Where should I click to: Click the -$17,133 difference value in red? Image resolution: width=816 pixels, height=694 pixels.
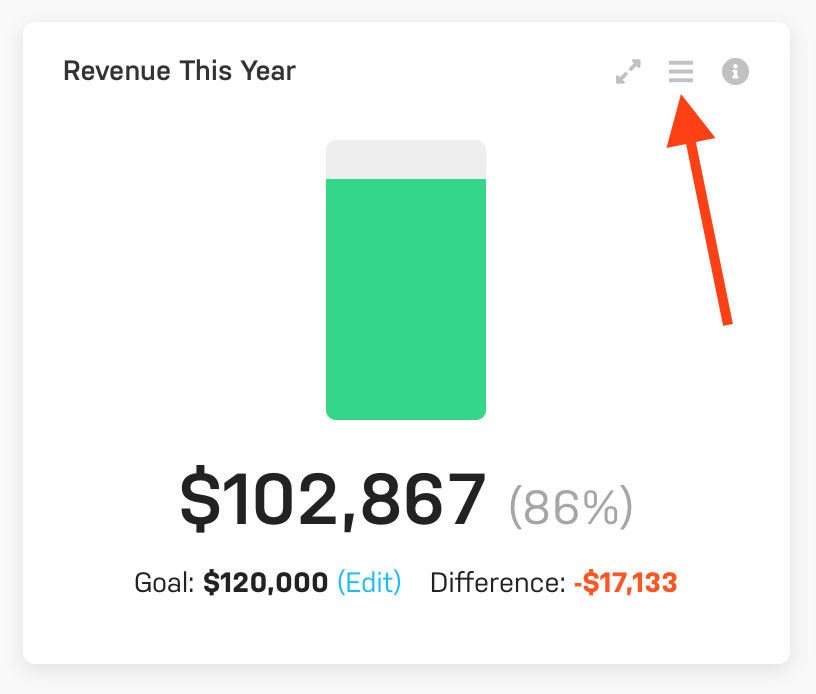tap(626, 582)
